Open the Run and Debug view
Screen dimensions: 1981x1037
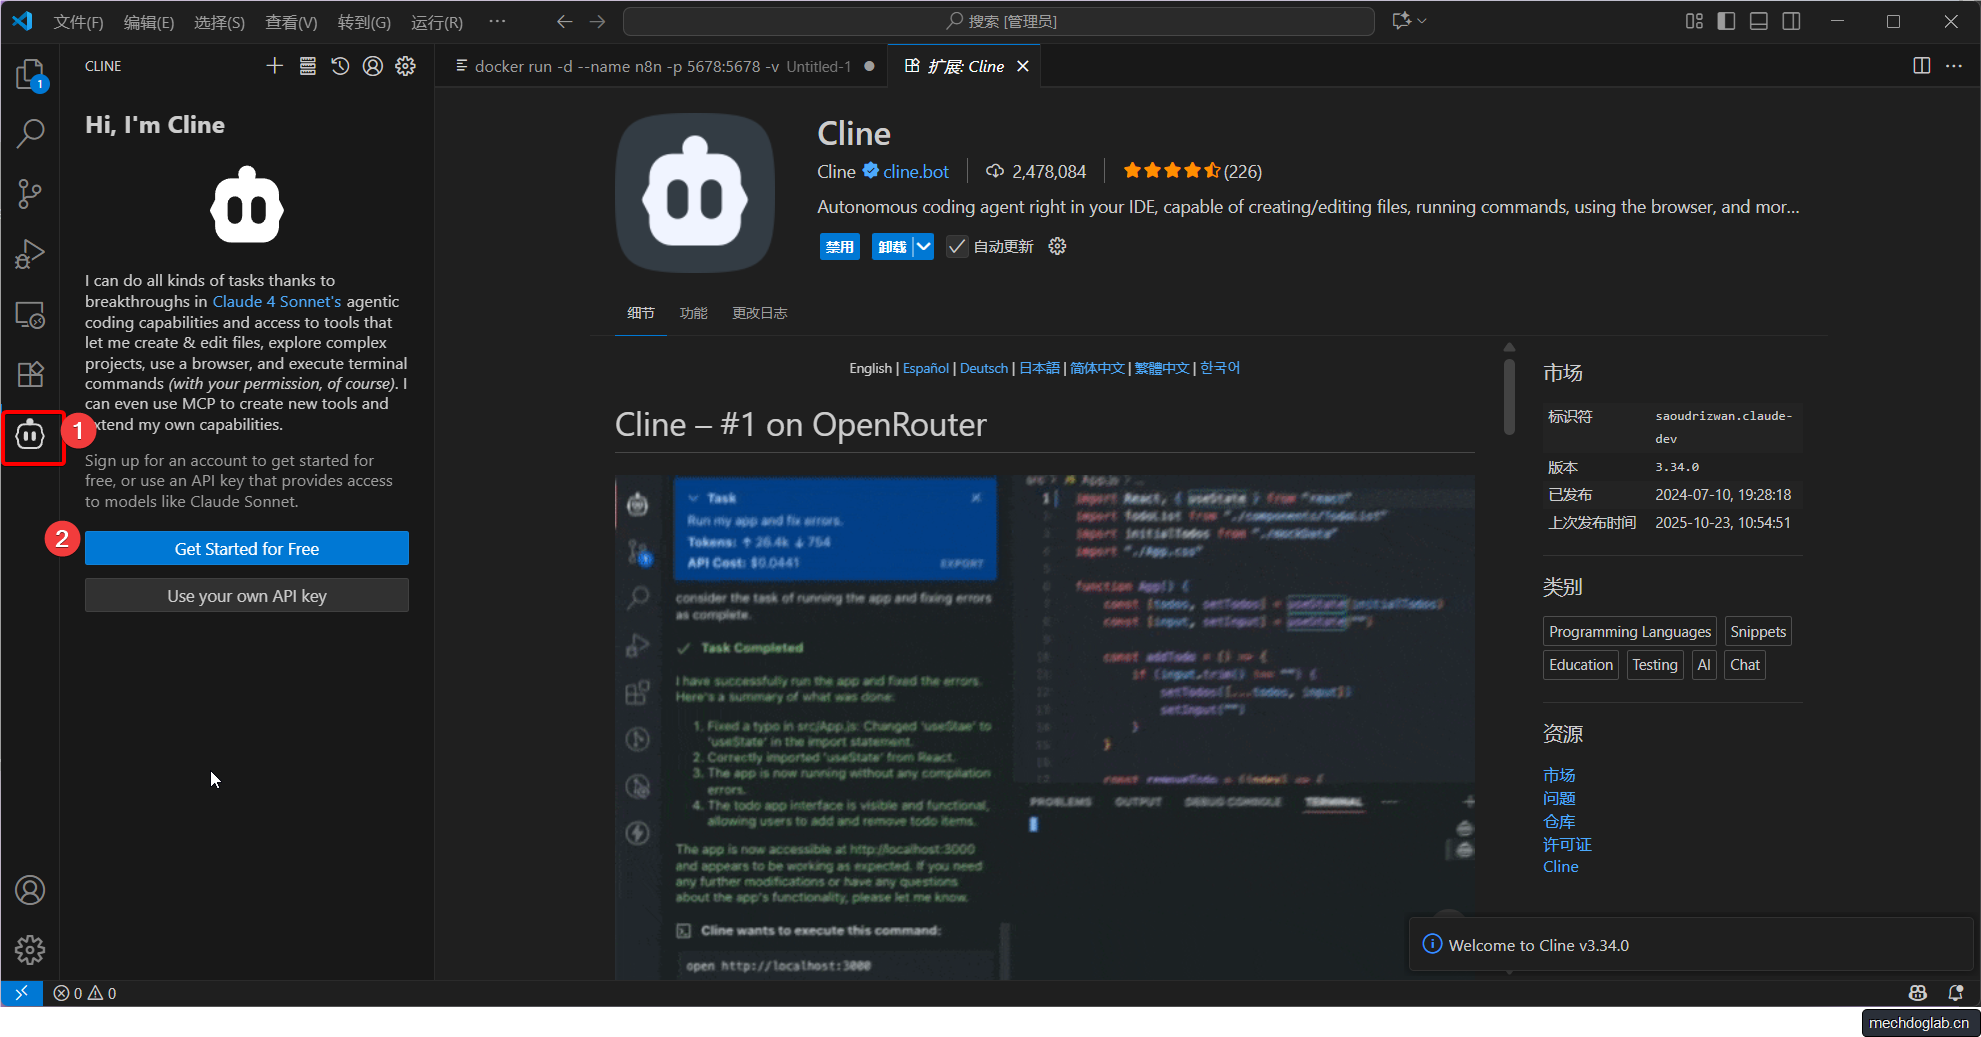[x=30, y=254]
